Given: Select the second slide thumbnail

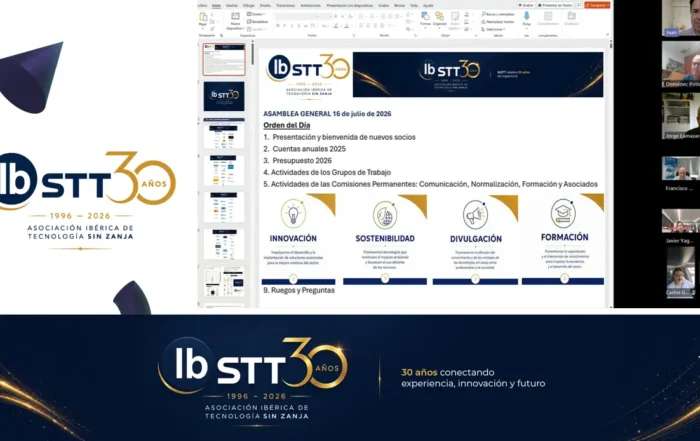Looking at the screenshot, I should click(224, 96).
